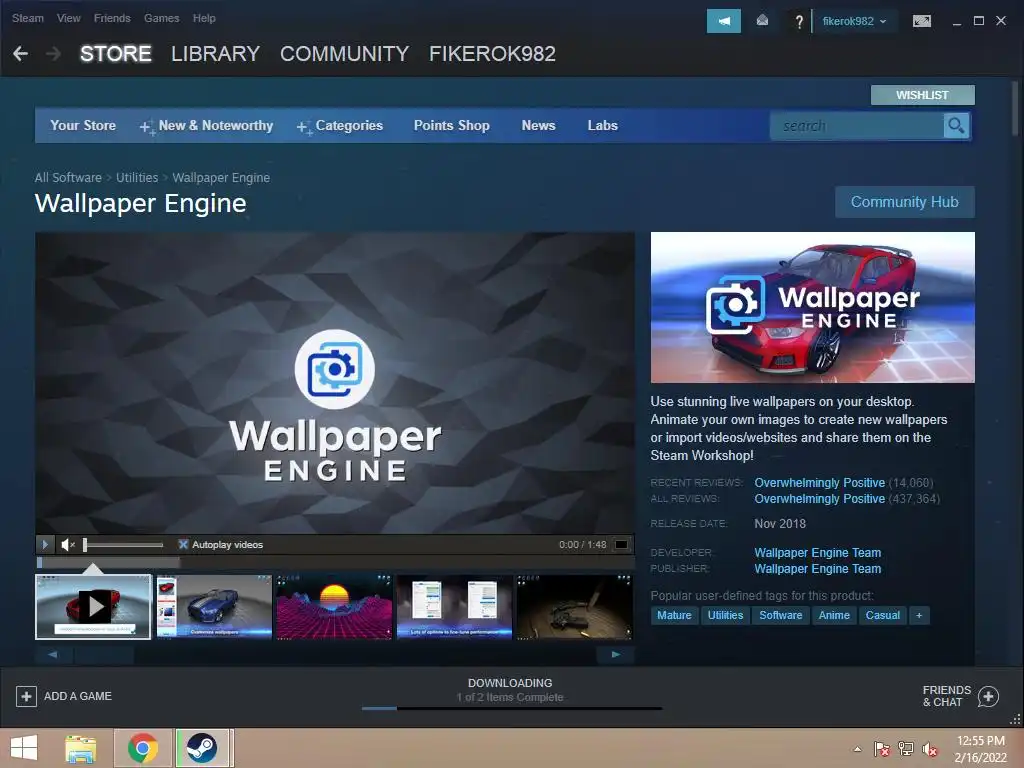Open Friends & Chat plus icon

[x=988, y=696]
